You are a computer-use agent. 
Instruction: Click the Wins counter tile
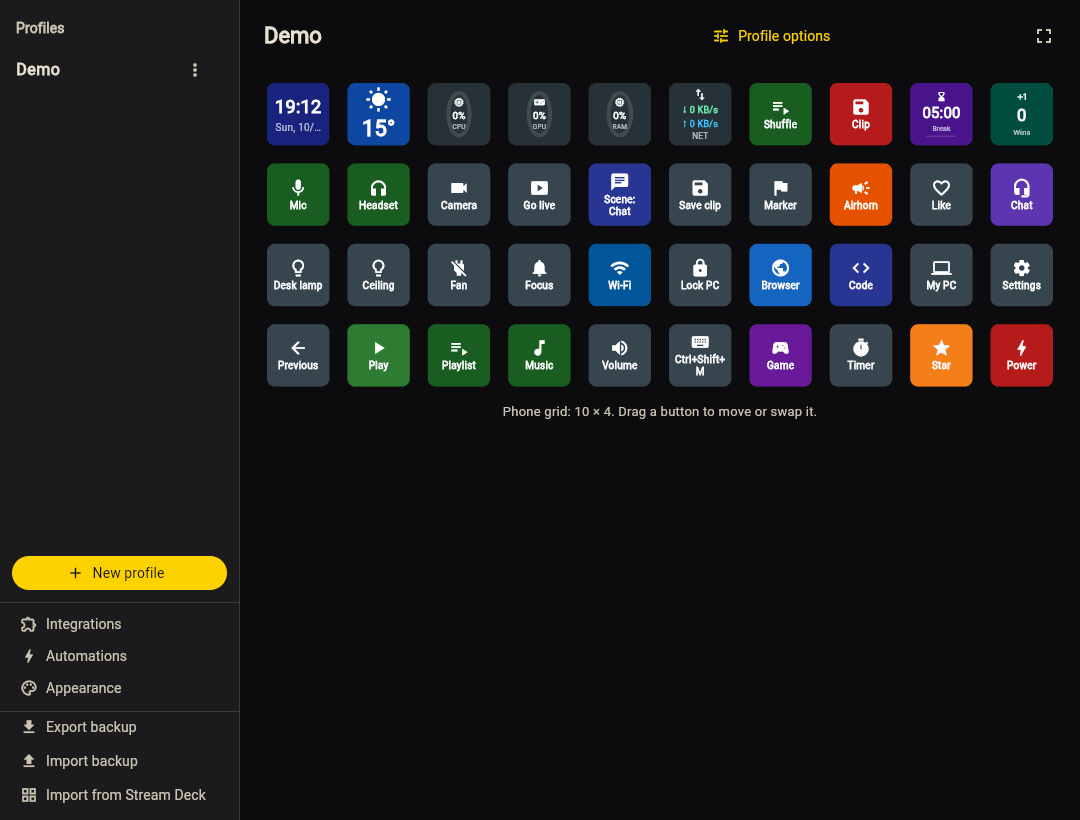coord(1021,114)
